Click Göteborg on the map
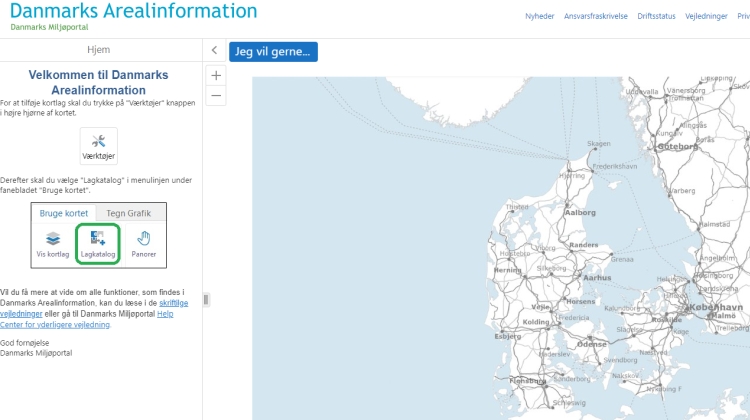 (678, 146)
